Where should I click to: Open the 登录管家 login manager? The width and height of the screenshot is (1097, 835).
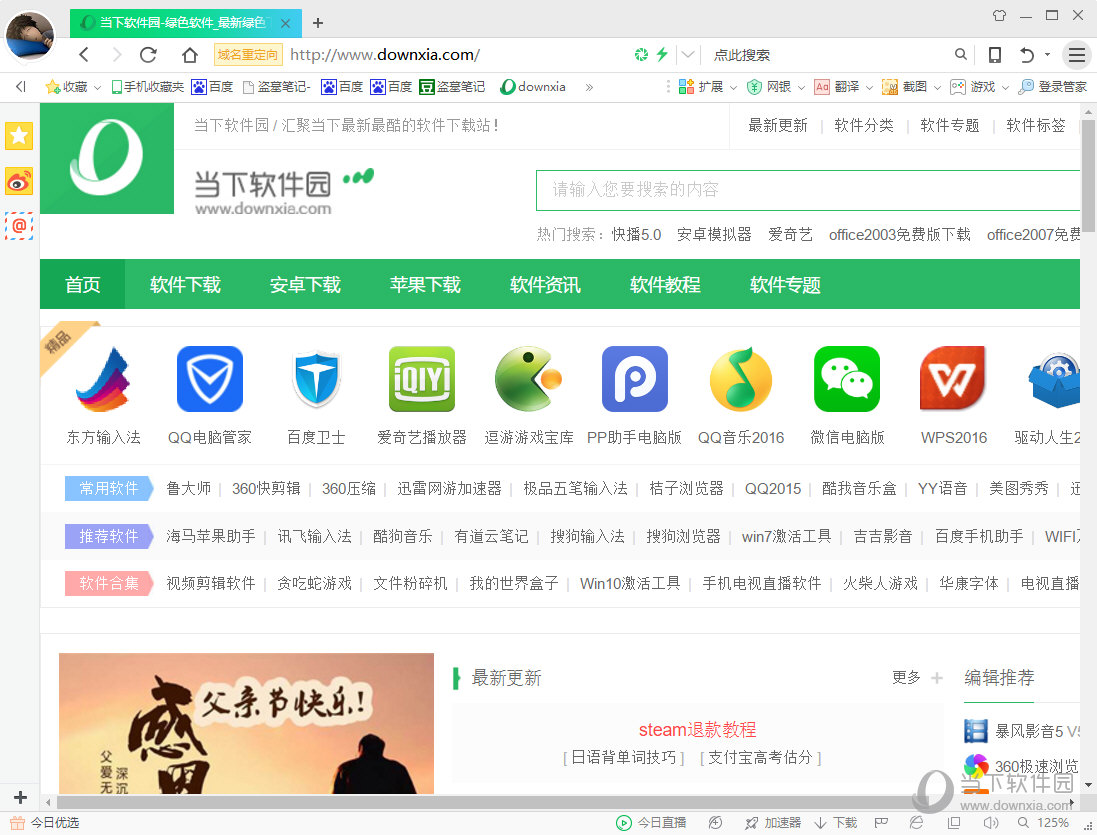[x=1062, y=87]
